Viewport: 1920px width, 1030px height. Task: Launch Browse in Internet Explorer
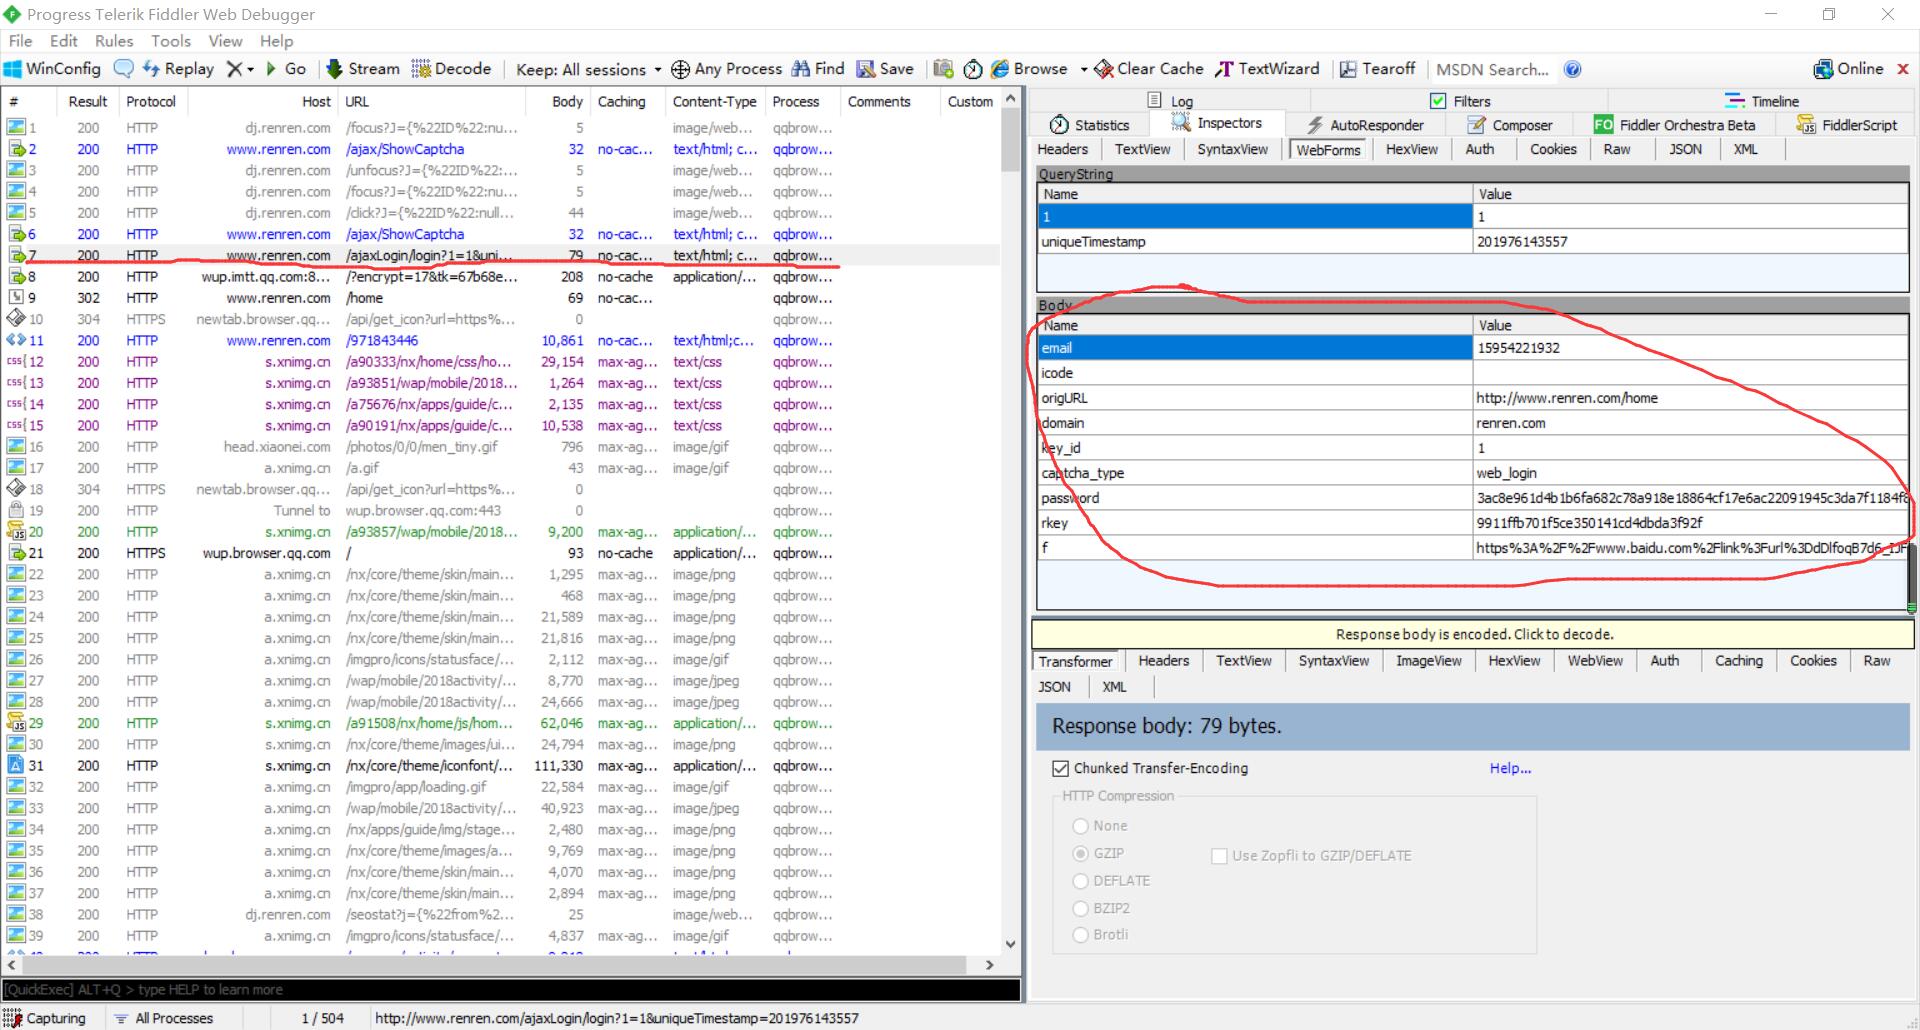[x=1029, y=69]
